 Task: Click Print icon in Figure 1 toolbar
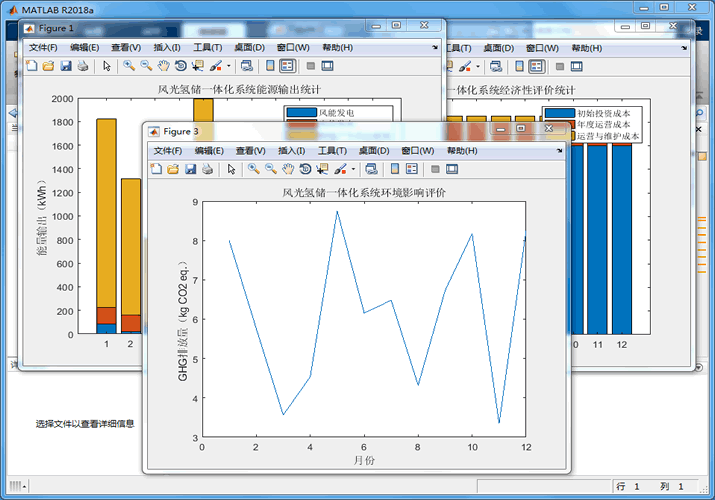[x=82, y=66]
